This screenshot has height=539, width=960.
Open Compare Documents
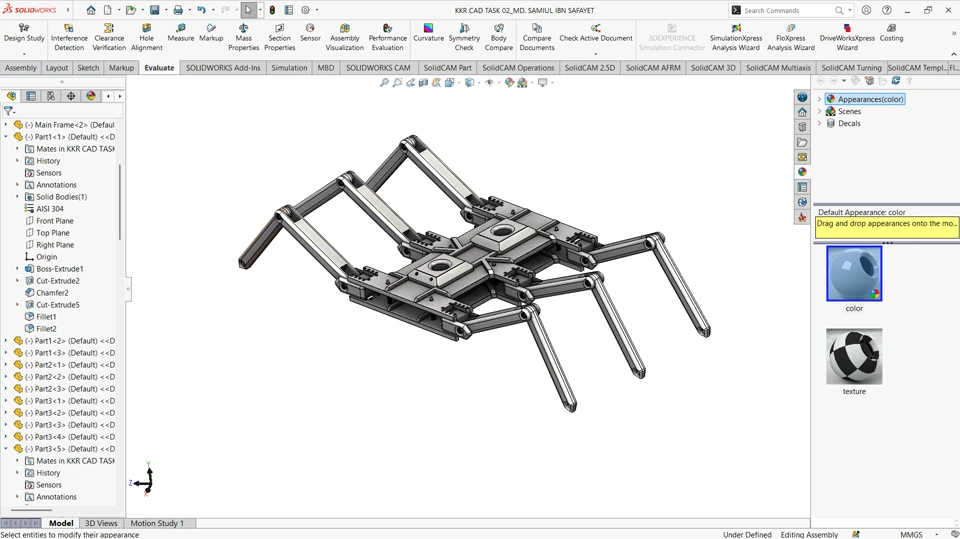[537, 37]
